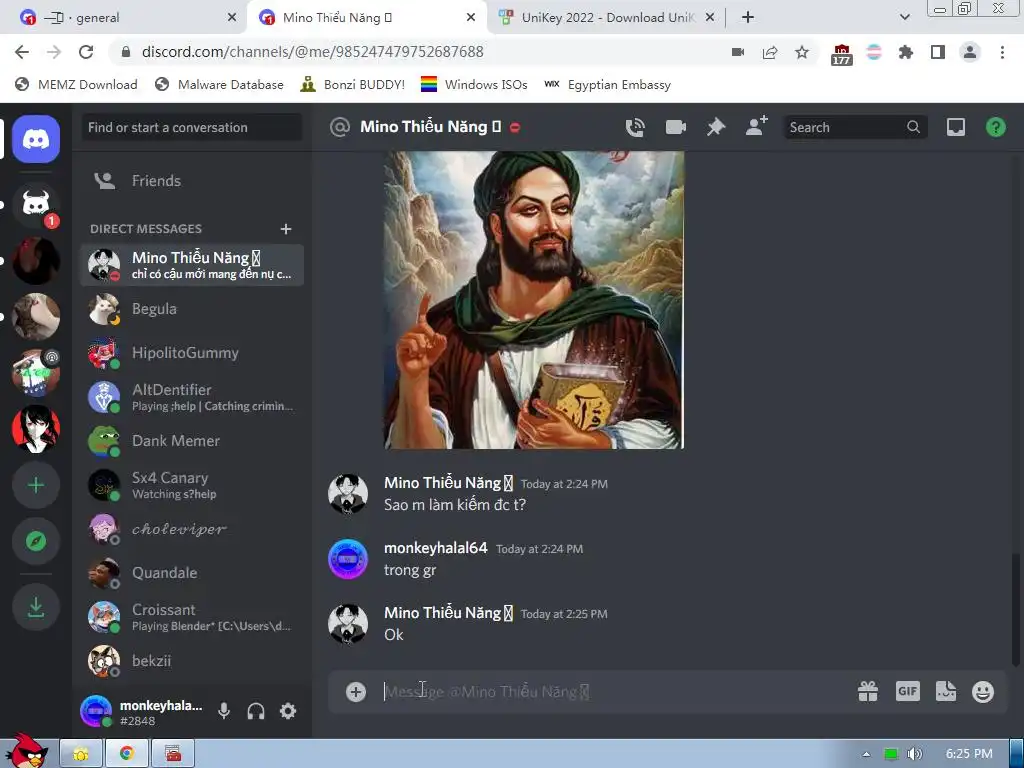
Task: Reload the Discord page
Action: tap(86, 52)
